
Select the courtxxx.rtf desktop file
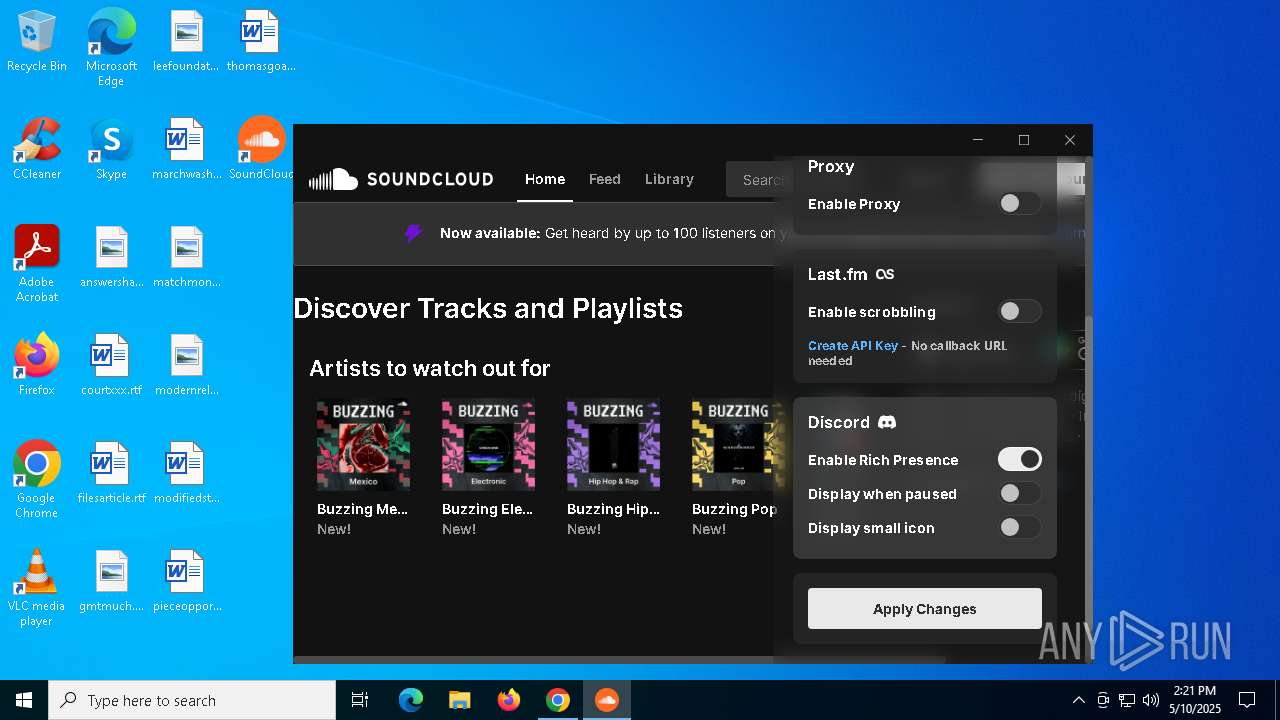coord(111,365)
